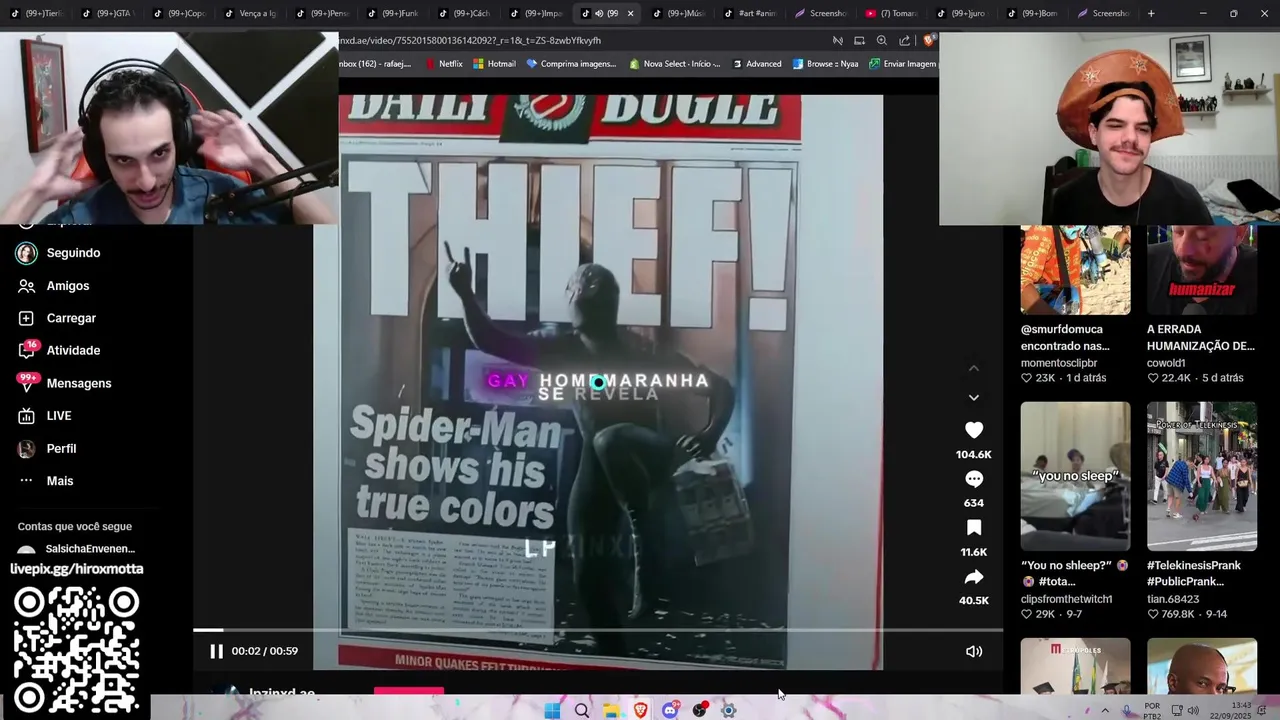
Task: Open the Telekinesis prank thumbnail
Action: pos(1201,476)
